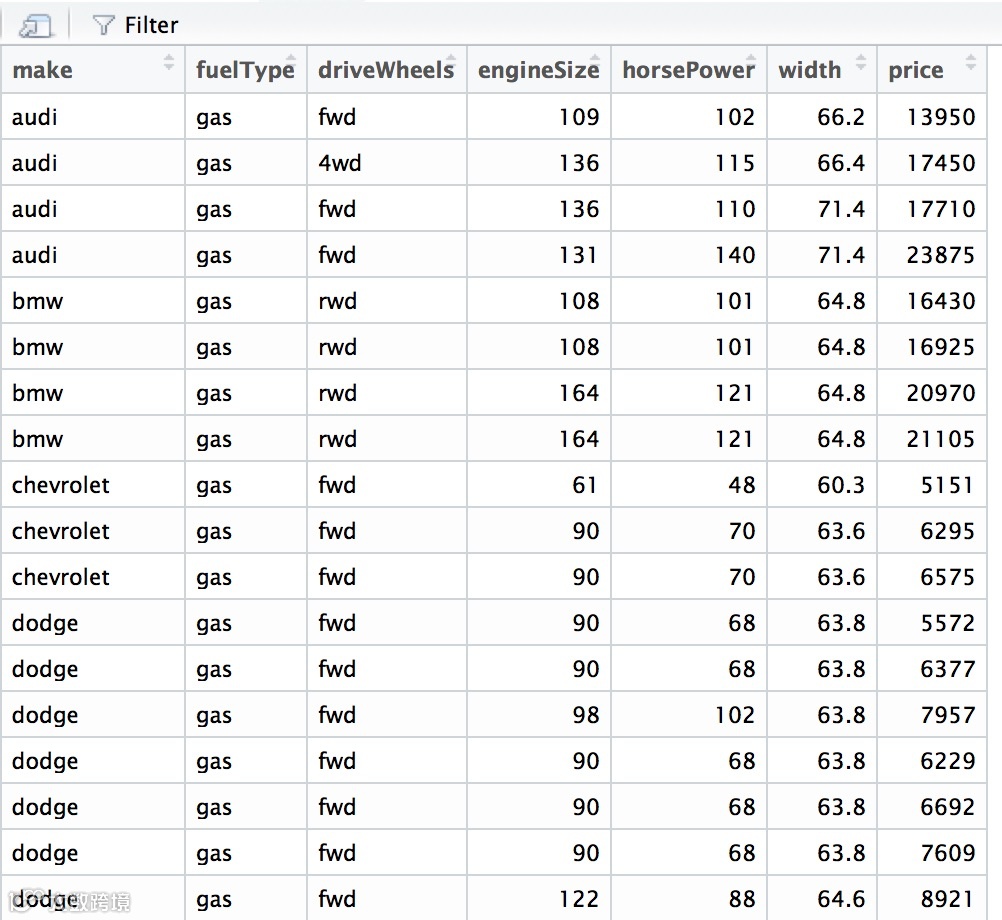Sort by width column arrows
This screenshot has height=920, width=1002.
[x=861, y=63]
